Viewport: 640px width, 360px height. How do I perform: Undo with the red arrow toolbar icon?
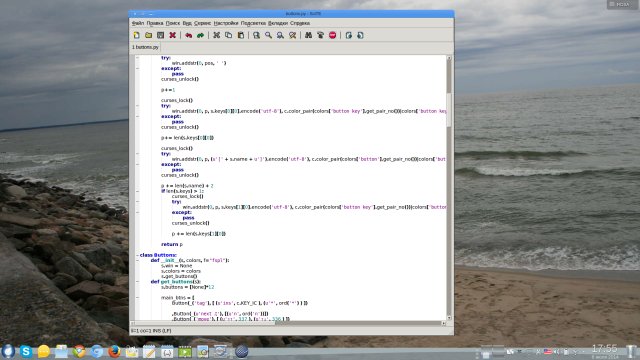pos(188,36)
